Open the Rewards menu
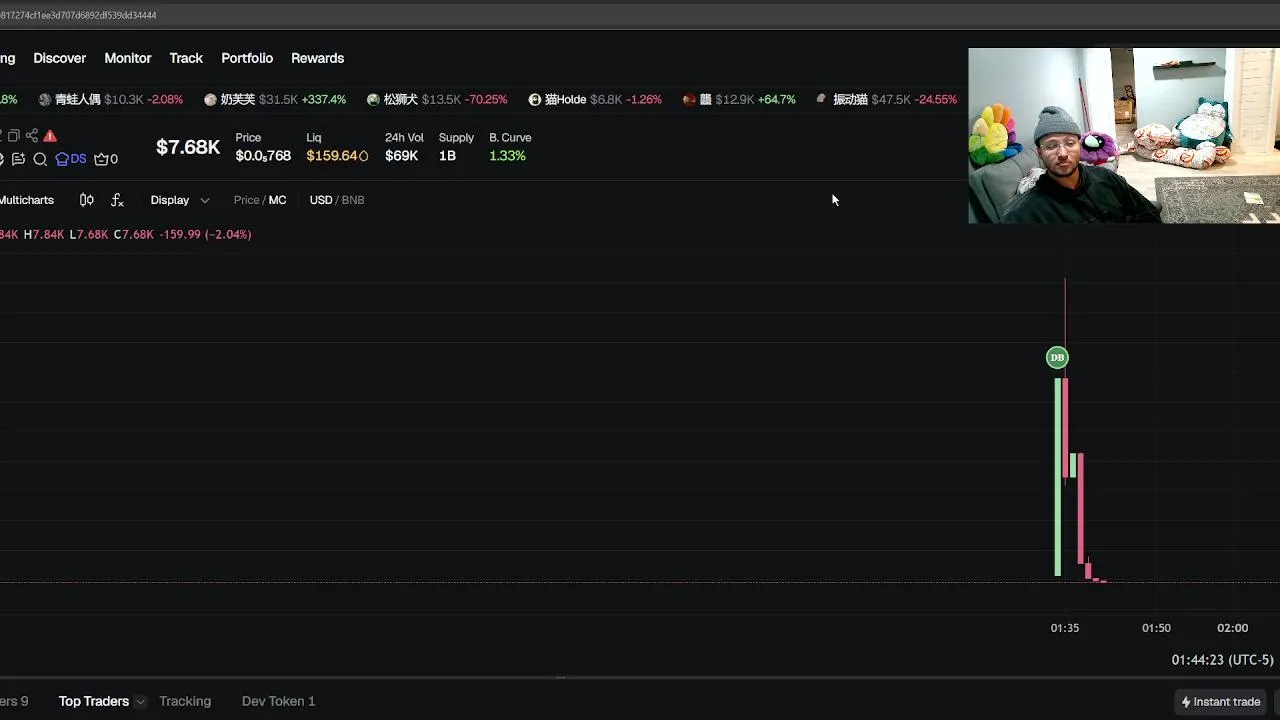This screenshot has height=720, width=1280. (x=318, y=58)
